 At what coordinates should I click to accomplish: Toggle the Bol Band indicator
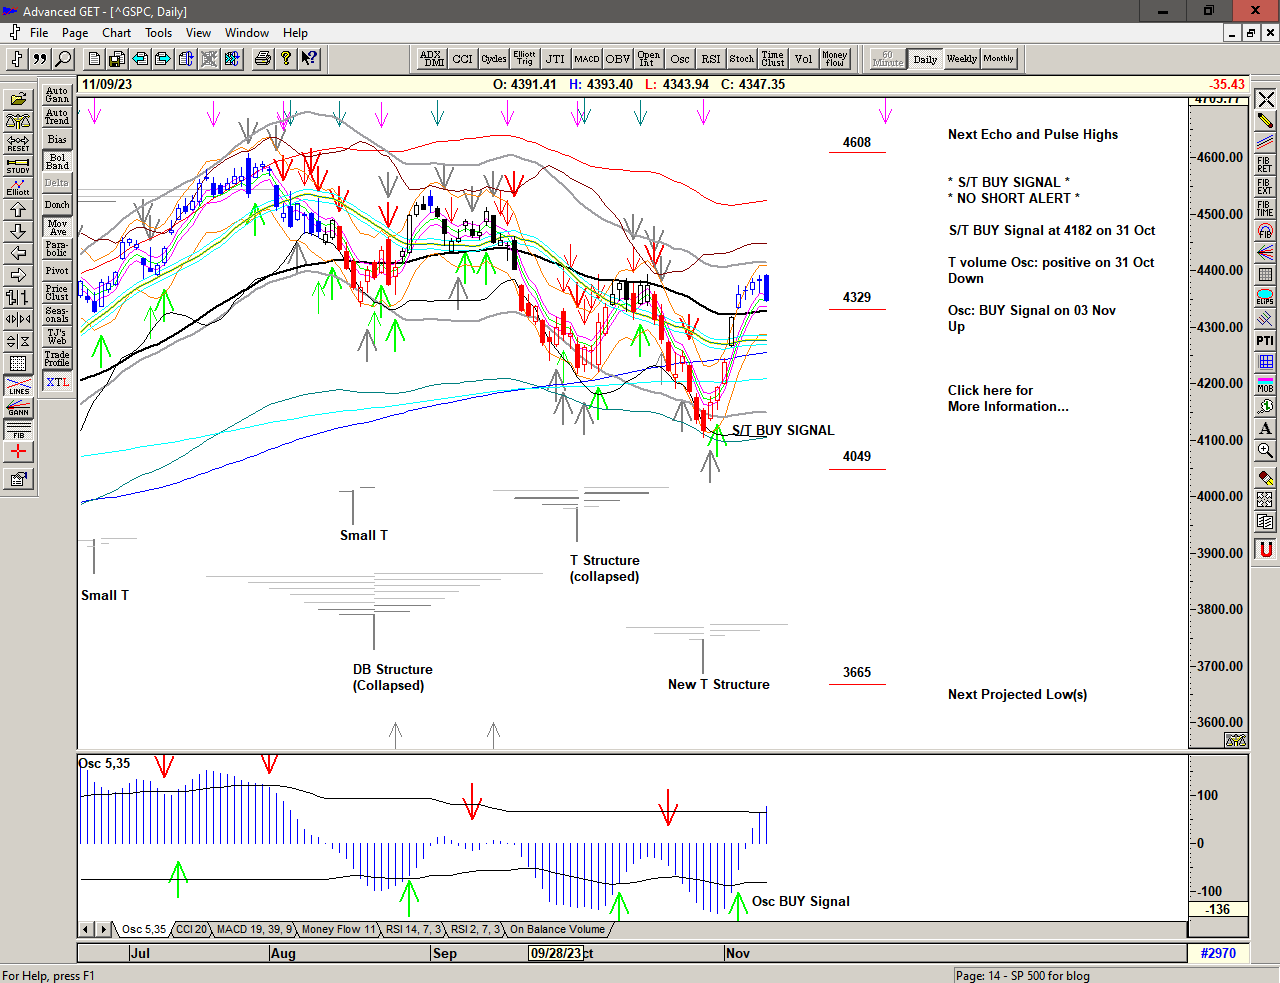[57, 161]
